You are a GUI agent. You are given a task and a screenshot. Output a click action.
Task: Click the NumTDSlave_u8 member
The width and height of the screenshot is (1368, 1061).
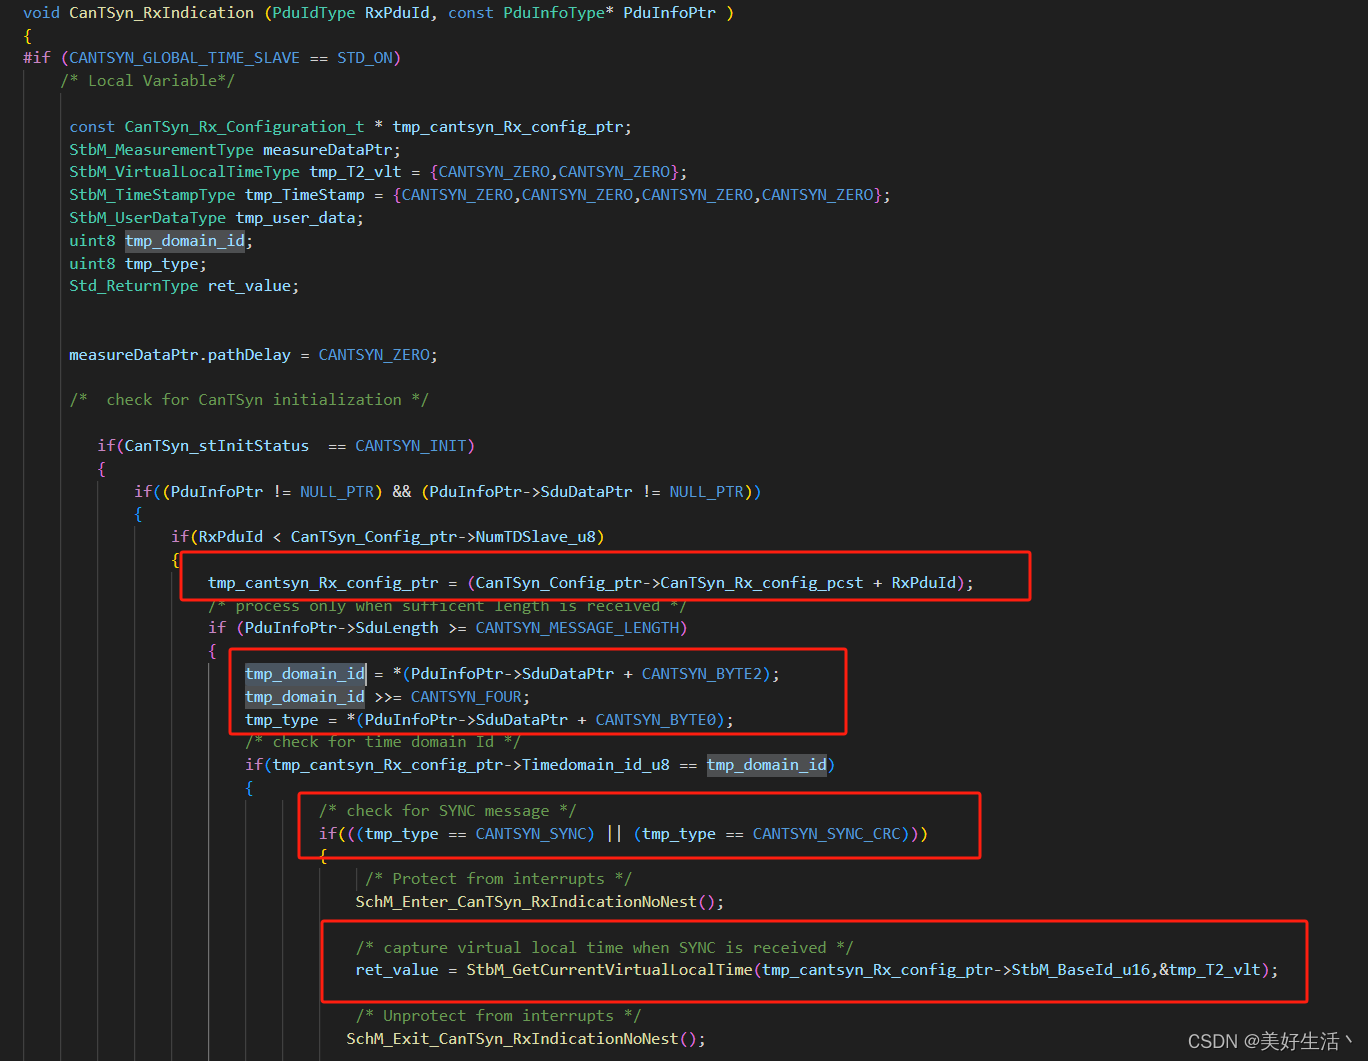[535, 536]
